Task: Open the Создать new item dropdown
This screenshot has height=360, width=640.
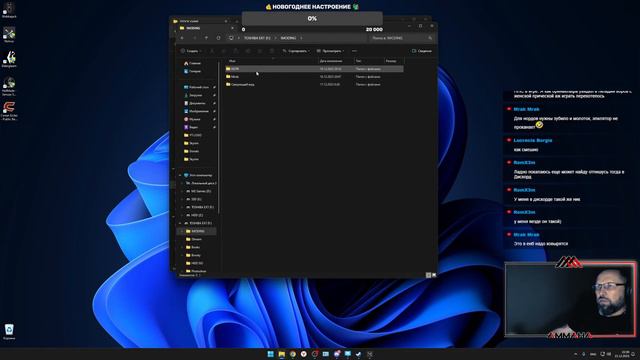Action: point(191,51)
